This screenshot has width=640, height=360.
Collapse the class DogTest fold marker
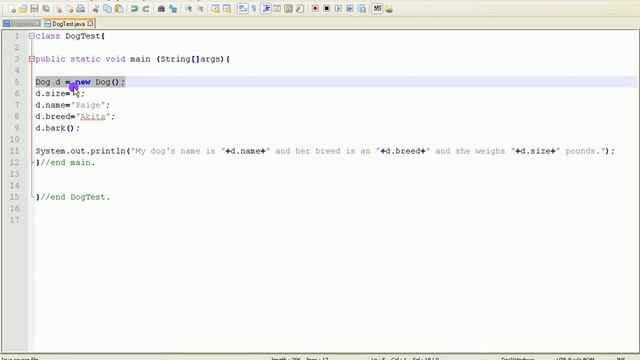(x=31, y=36)
